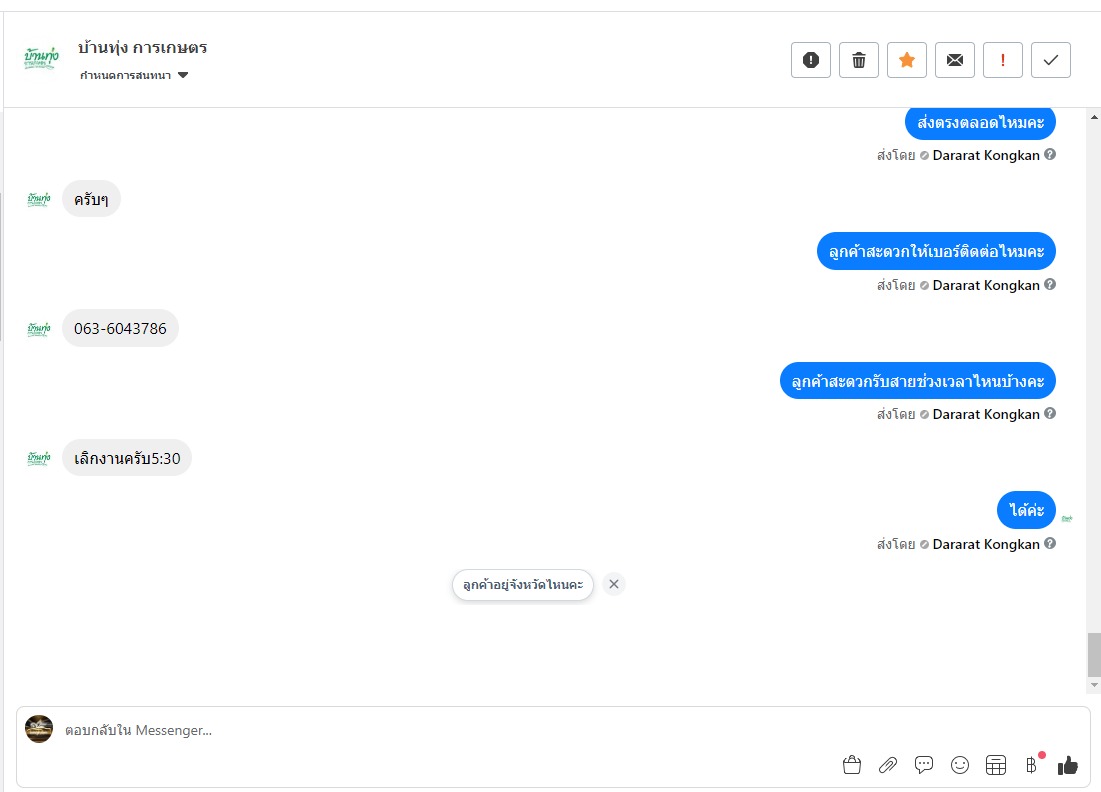
Task: Mark conversation done with checkmark icon
Action: 1050,60
